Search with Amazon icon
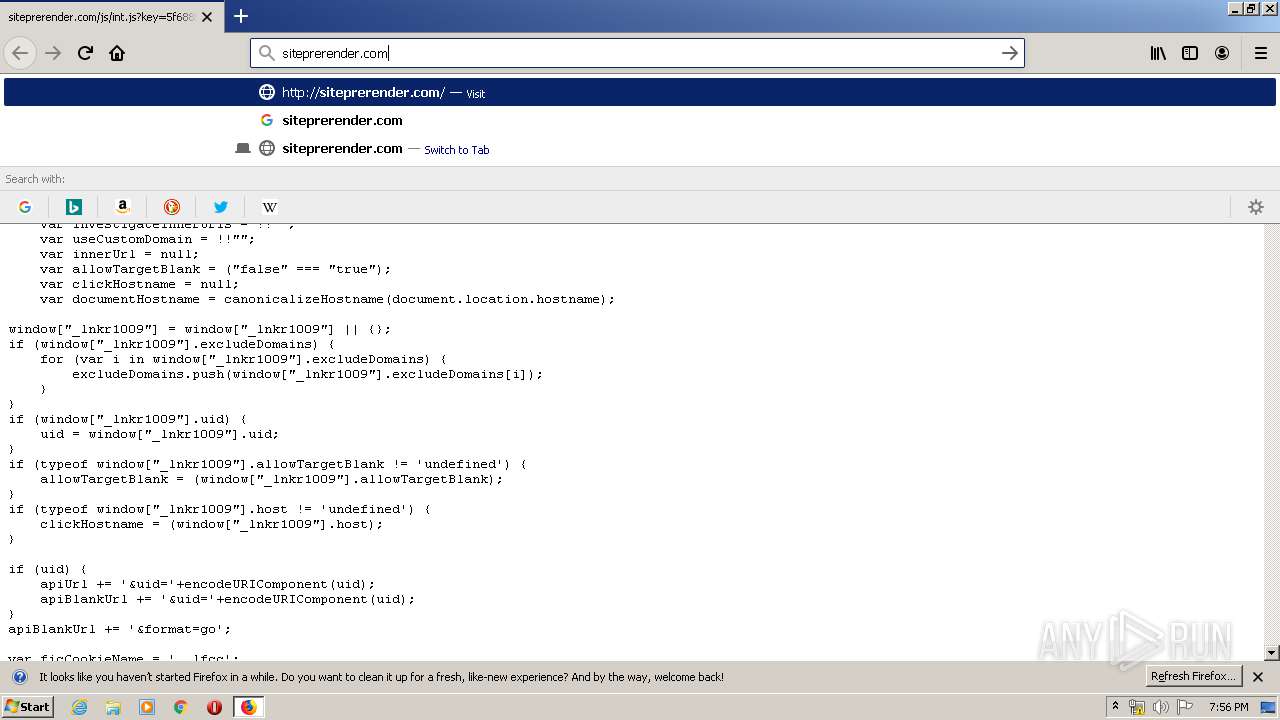Viewport: 1280px width, 720px height. click(x=123, y=207)
